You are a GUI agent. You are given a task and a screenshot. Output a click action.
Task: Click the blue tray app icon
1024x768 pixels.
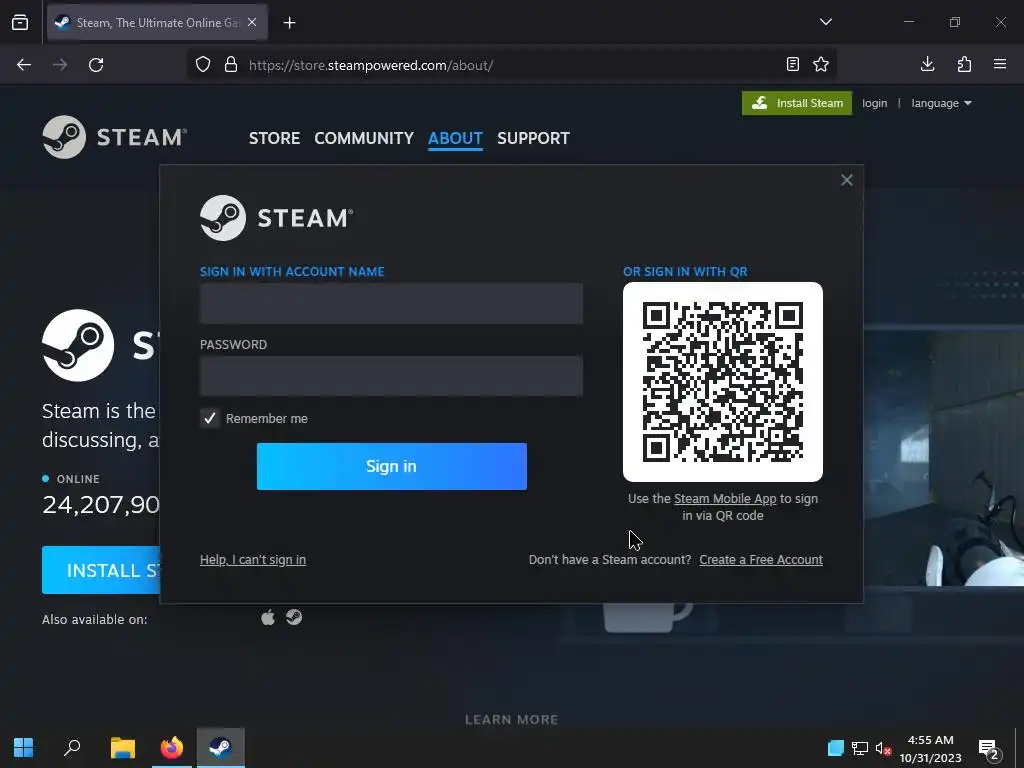pyautogui.click(x=835, y=748)
